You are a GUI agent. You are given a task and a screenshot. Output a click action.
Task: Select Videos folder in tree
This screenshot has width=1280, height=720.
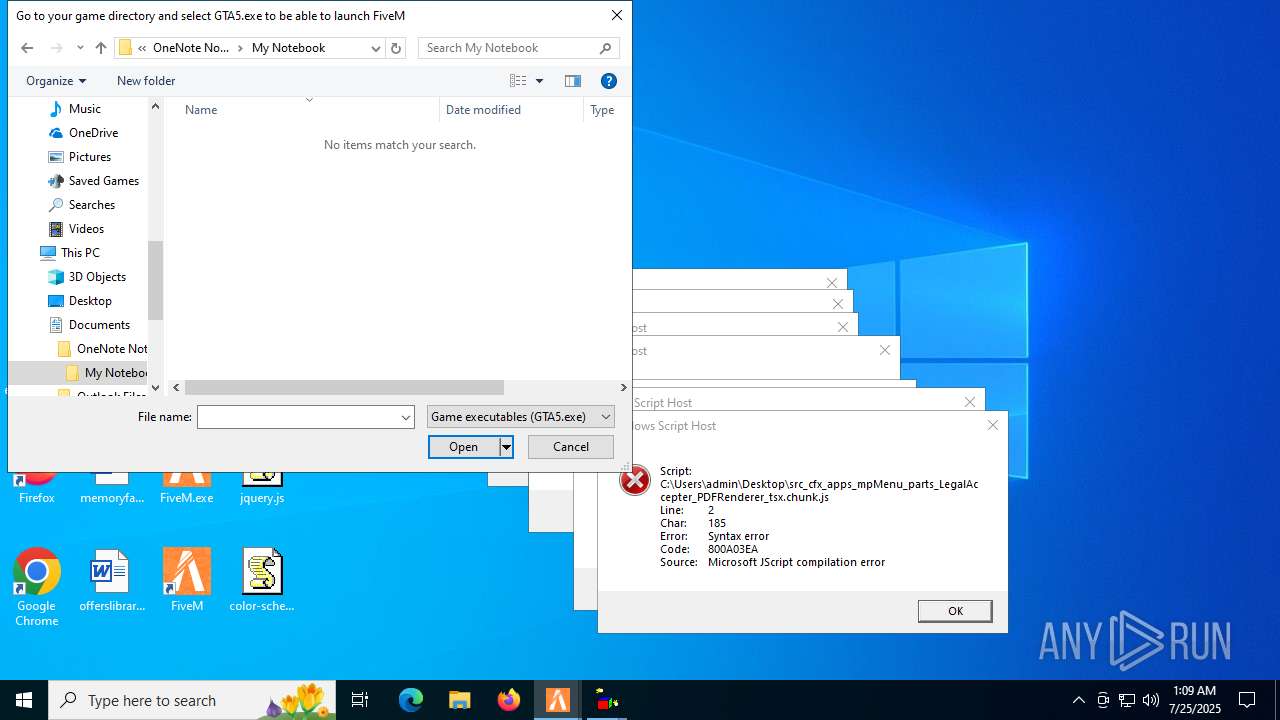[86, 229]
